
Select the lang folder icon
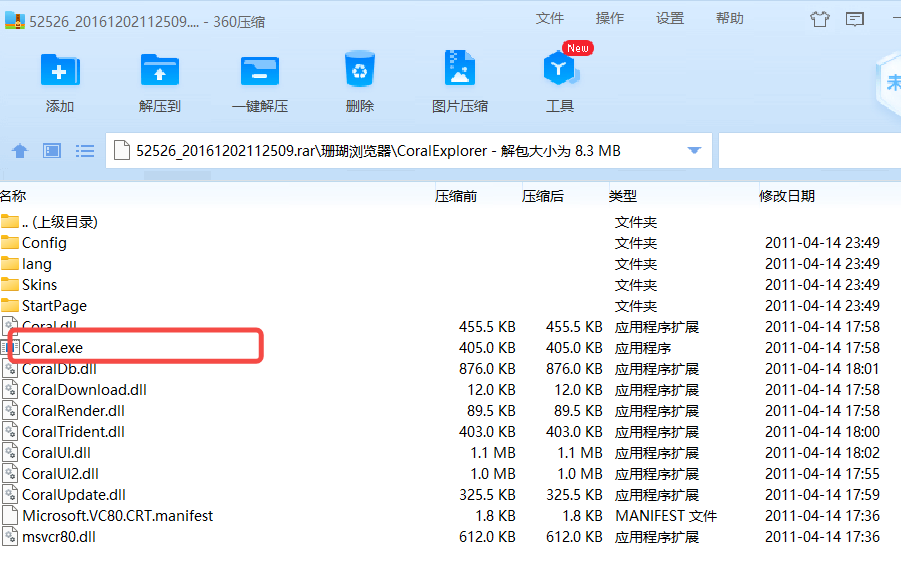pyautogui.click(x=10, y=264)
